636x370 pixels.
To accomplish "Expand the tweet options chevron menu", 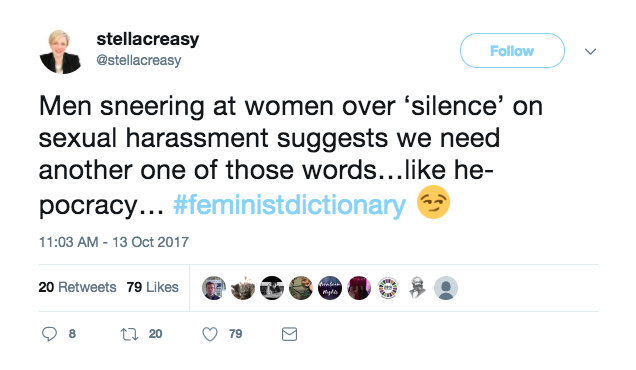I will (590, 52).
